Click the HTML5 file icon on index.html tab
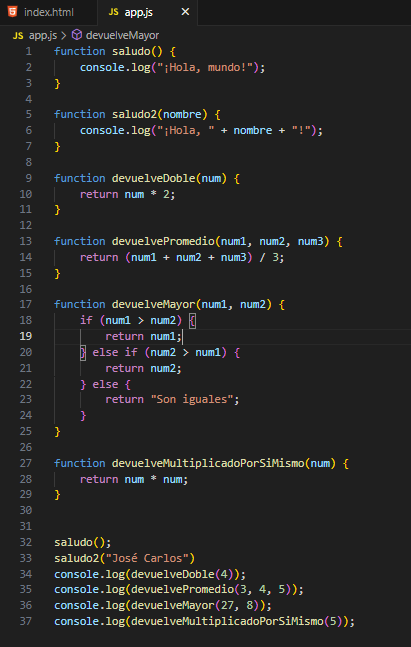This screenshot has height=647, width=411. point(13,12)
